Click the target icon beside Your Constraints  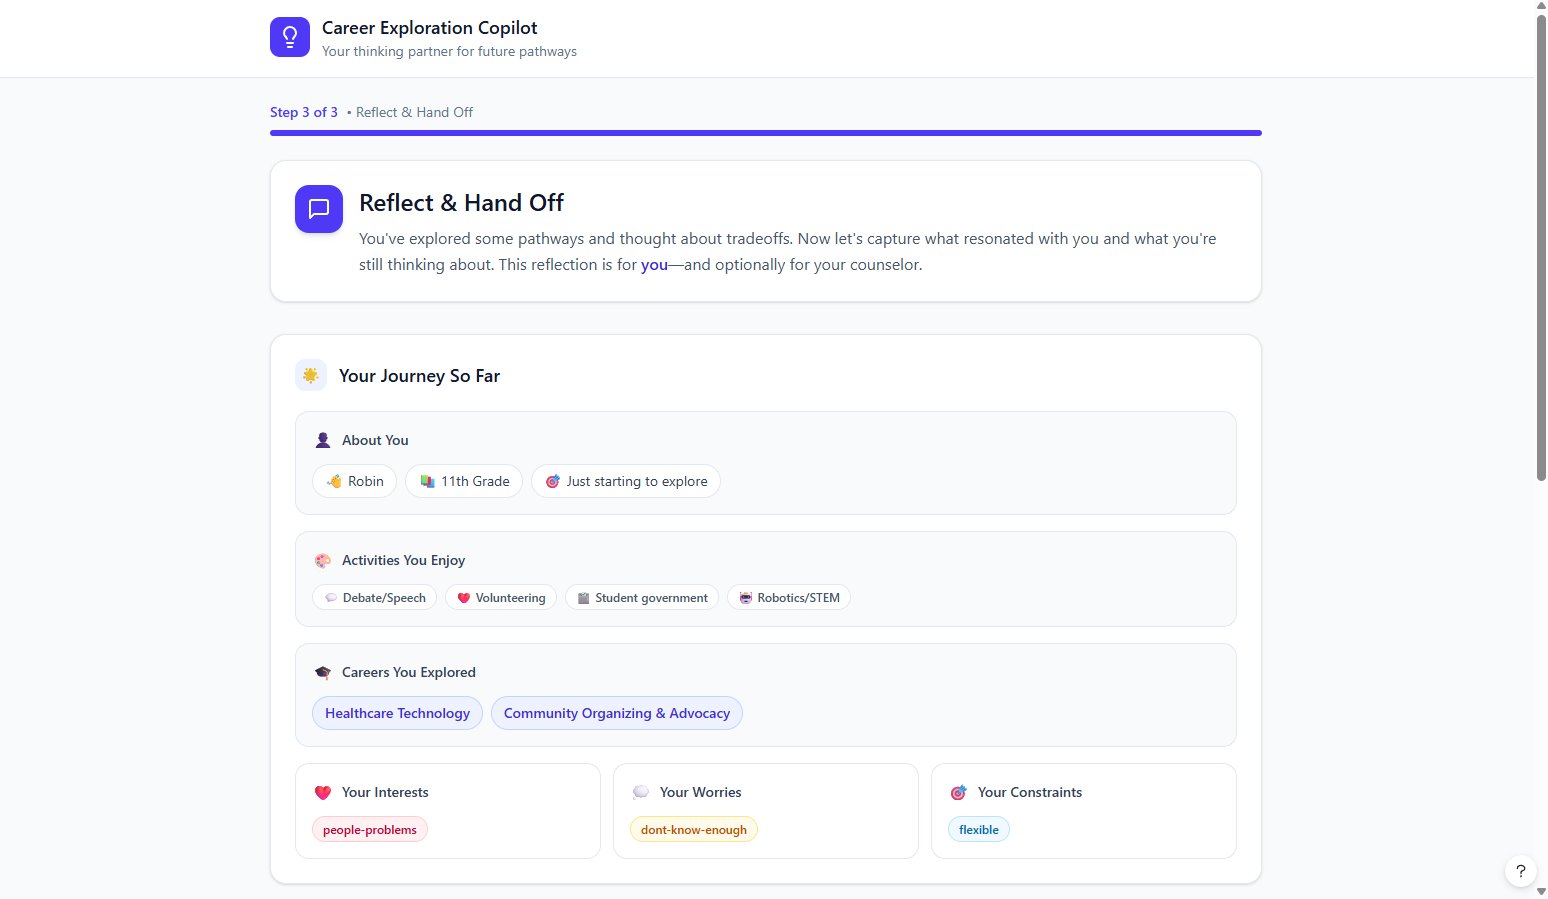pyautogui.click(x=959, y=792)
